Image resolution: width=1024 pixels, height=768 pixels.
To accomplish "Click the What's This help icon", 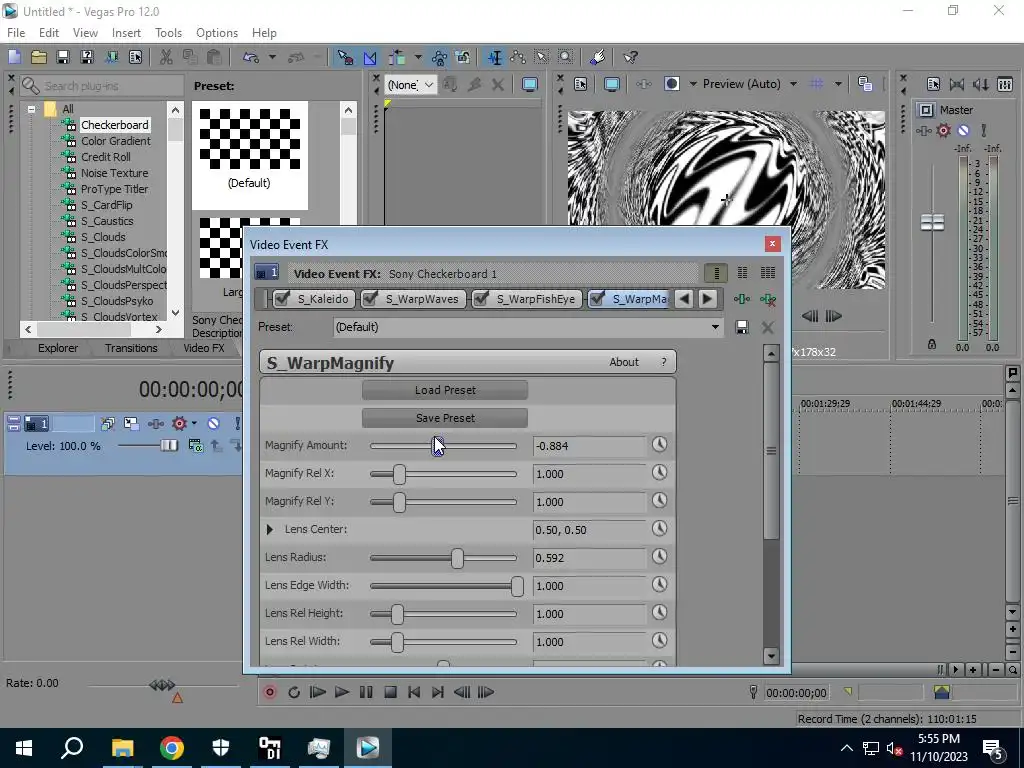I will click(630, 57).
